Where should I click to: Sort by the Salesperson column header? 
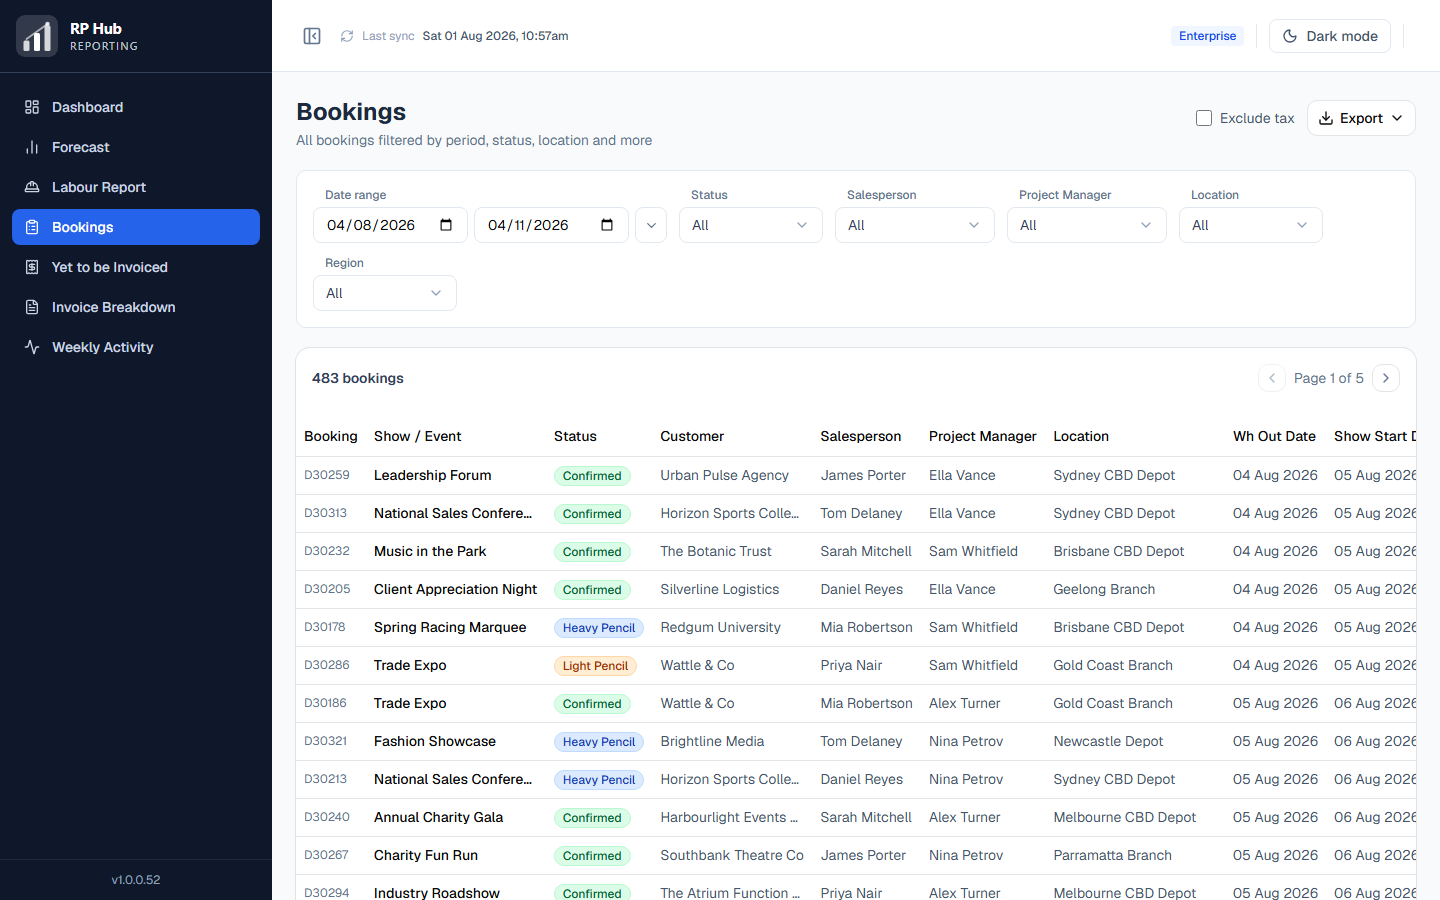coord(861,436)
